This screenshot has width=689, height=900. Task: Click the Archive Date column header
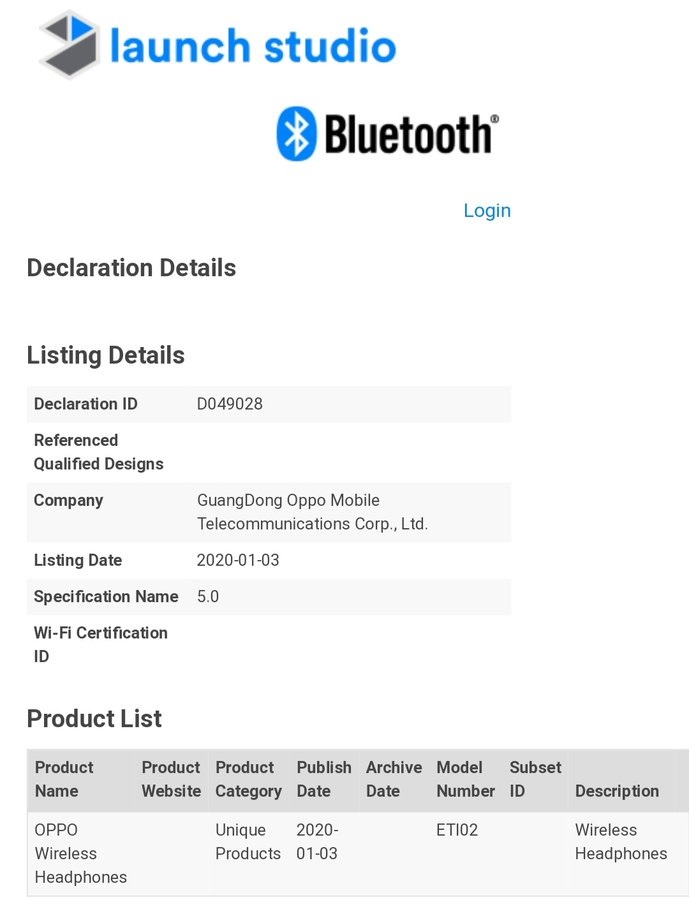click(x=394, y=779)
